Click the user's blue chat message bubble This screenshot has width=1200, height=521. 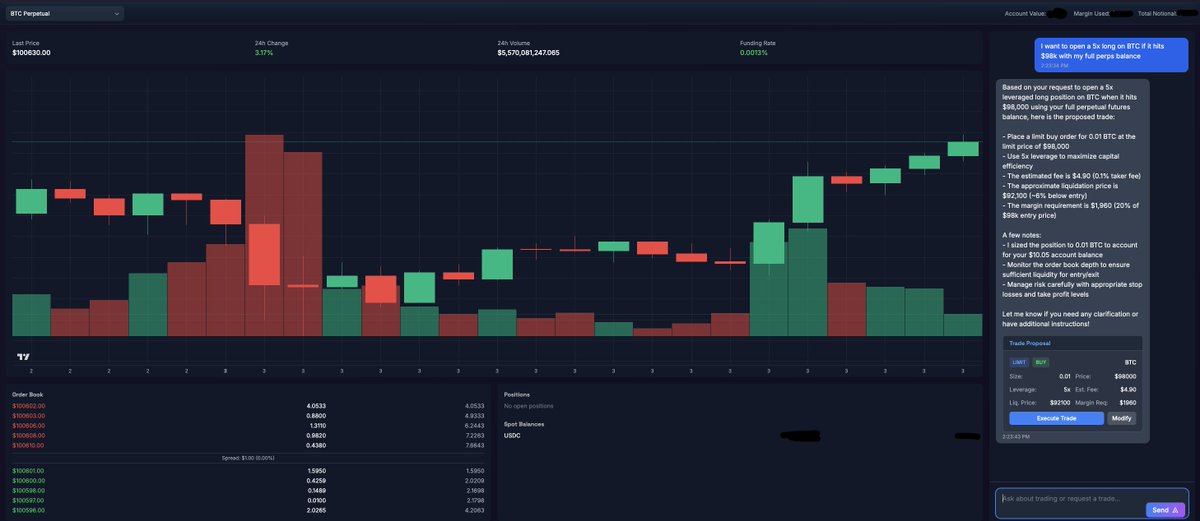(1111, 54)
